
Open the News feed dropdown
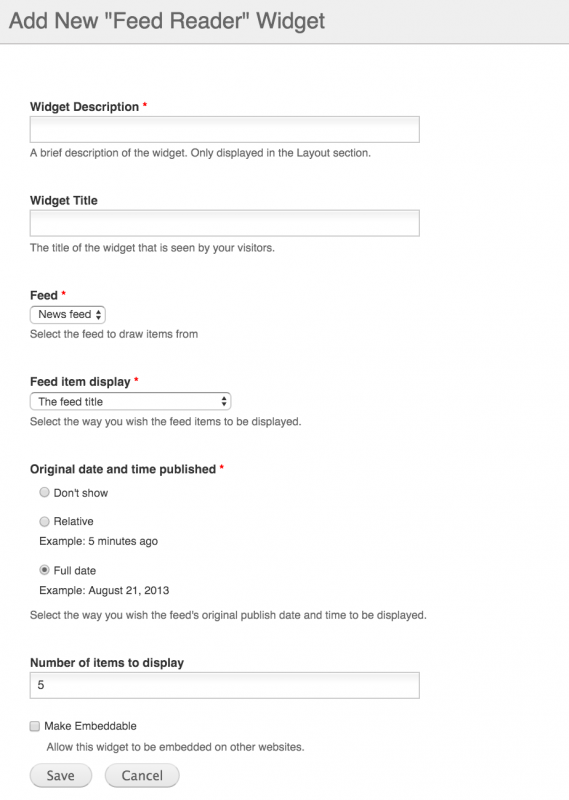[x=68, y=315]
